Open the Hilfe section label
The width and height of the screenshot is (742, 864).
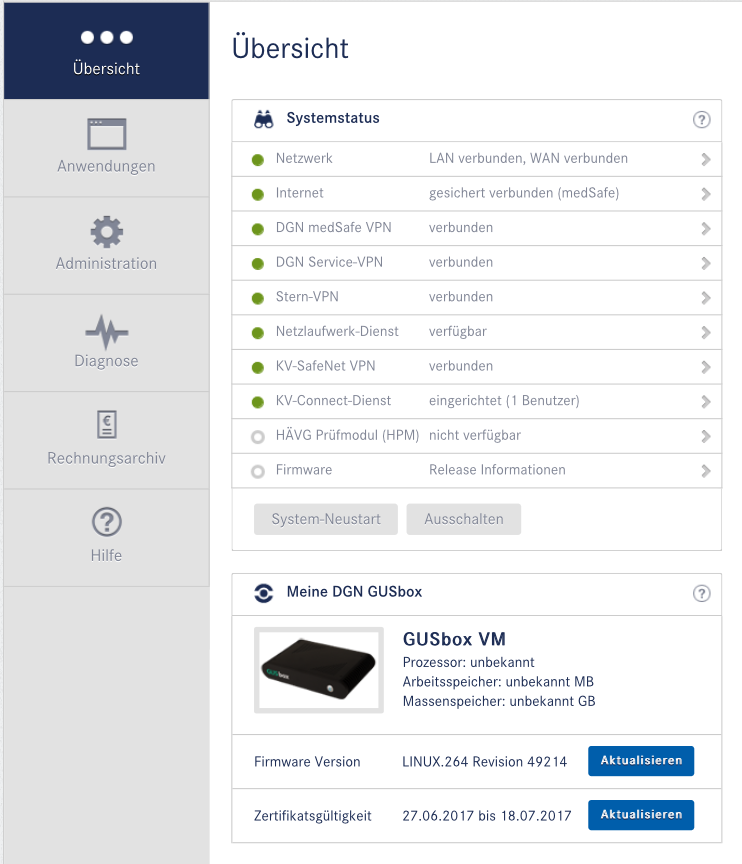(x=106, y=555)
